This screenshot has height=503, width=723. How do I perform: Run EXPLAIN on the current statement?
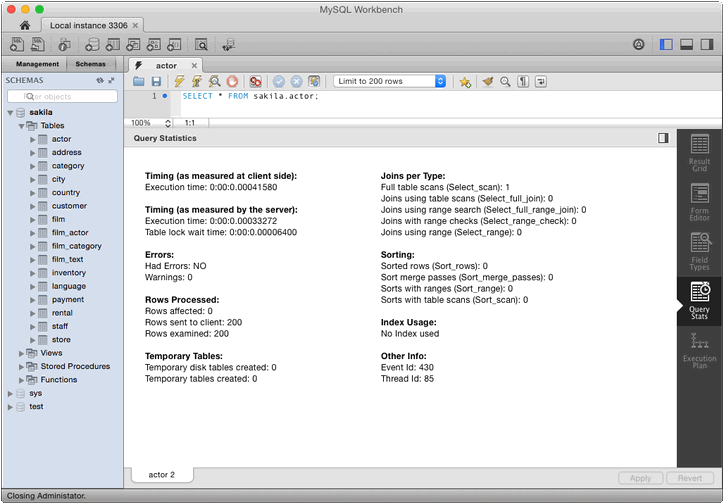coord(214,82)
